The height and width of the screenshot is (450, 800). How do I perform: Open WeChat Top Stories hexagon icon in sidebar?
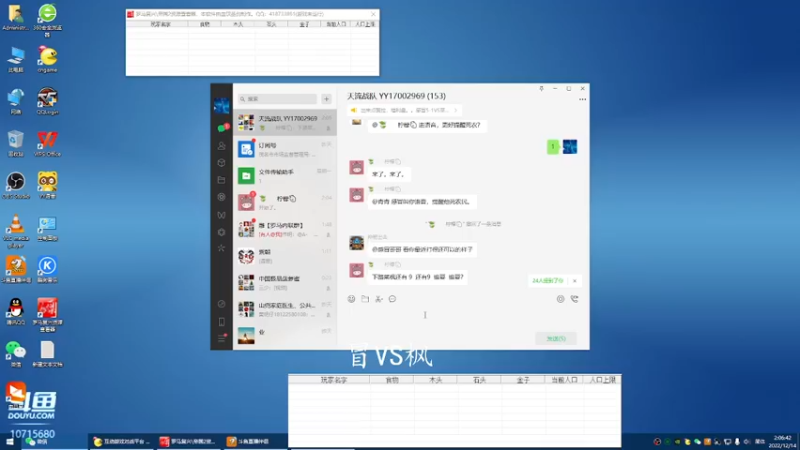pos(221,232)
